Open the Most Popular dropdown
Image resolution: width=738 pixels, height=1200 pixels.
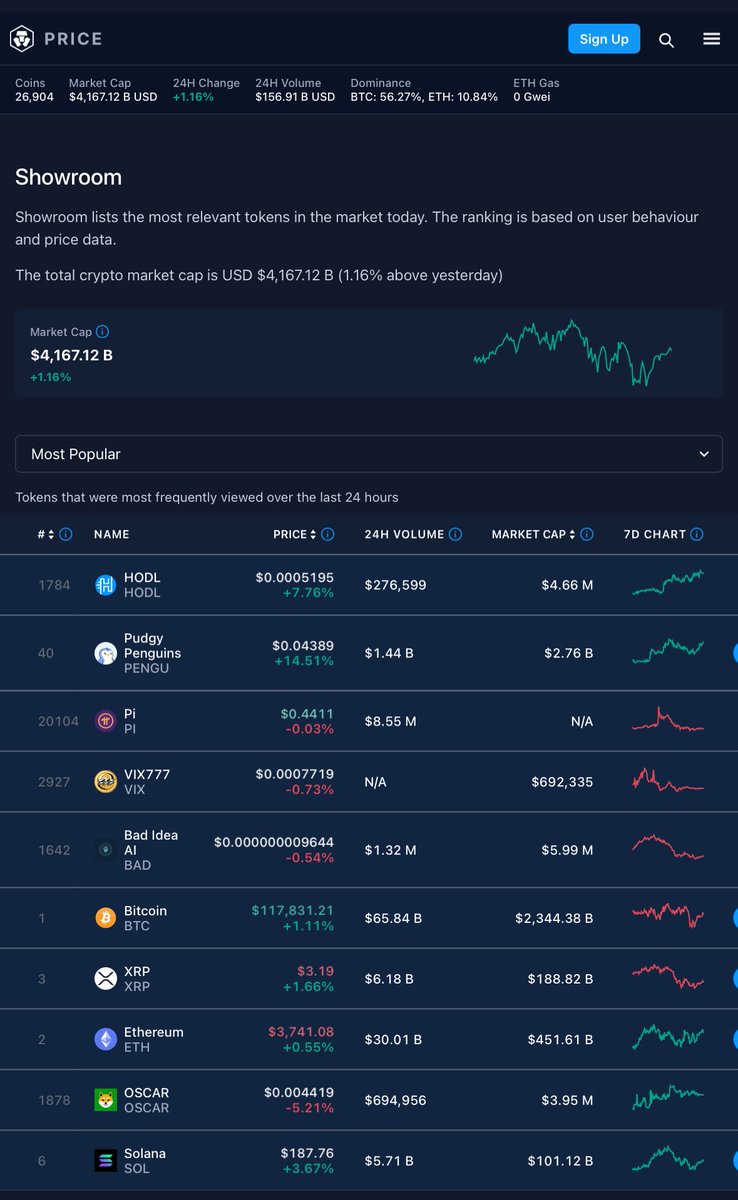[x=369, y=454]
